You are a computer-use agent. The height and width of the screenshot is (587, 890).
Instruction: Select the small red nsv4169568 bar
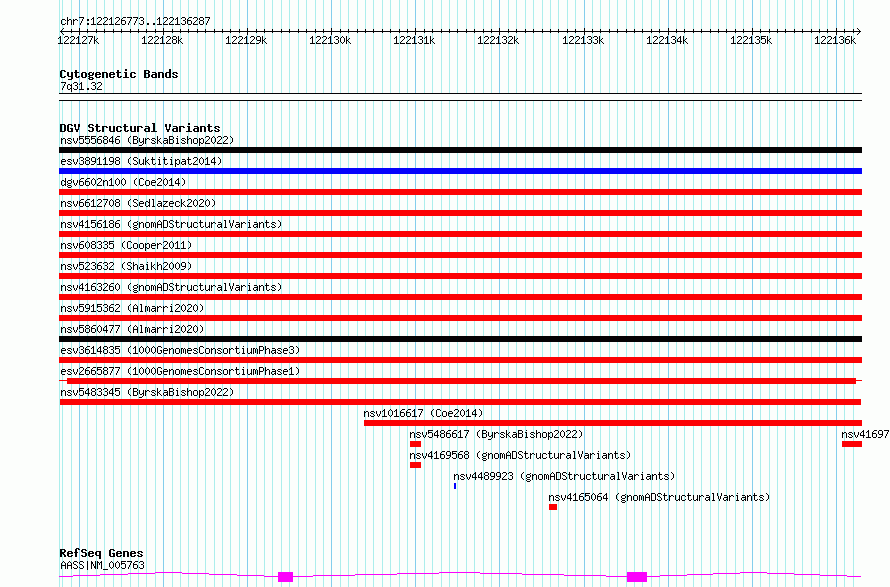pos(415,465)
